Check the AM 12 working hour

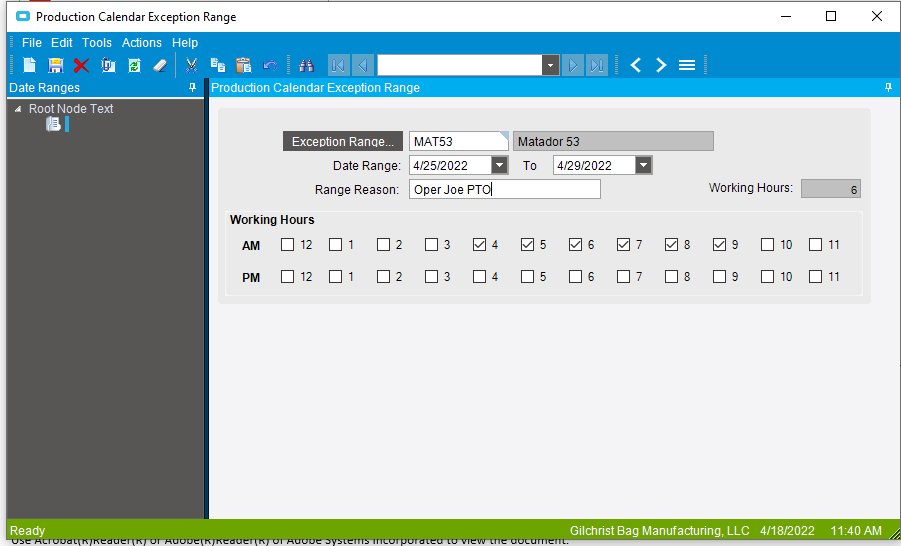287,245
